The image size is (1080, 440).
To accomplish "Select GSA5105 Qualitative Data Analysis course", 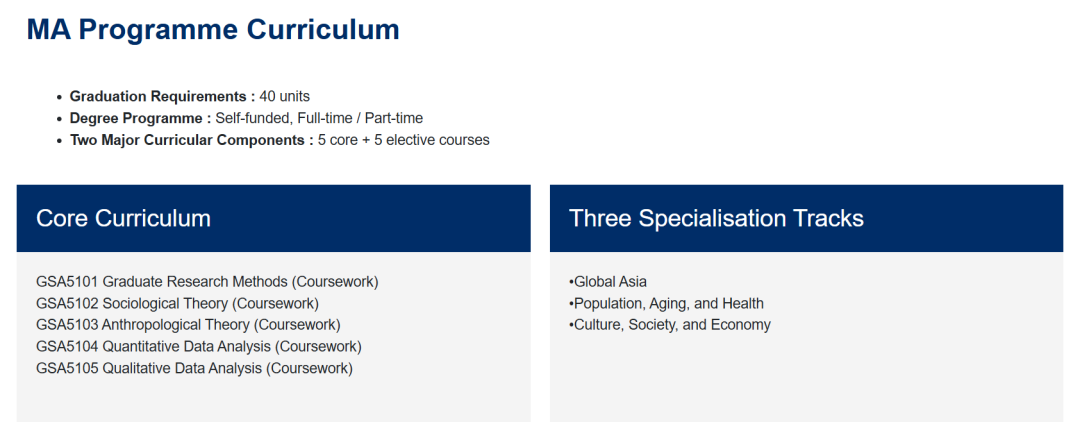I will click(194, 368).
